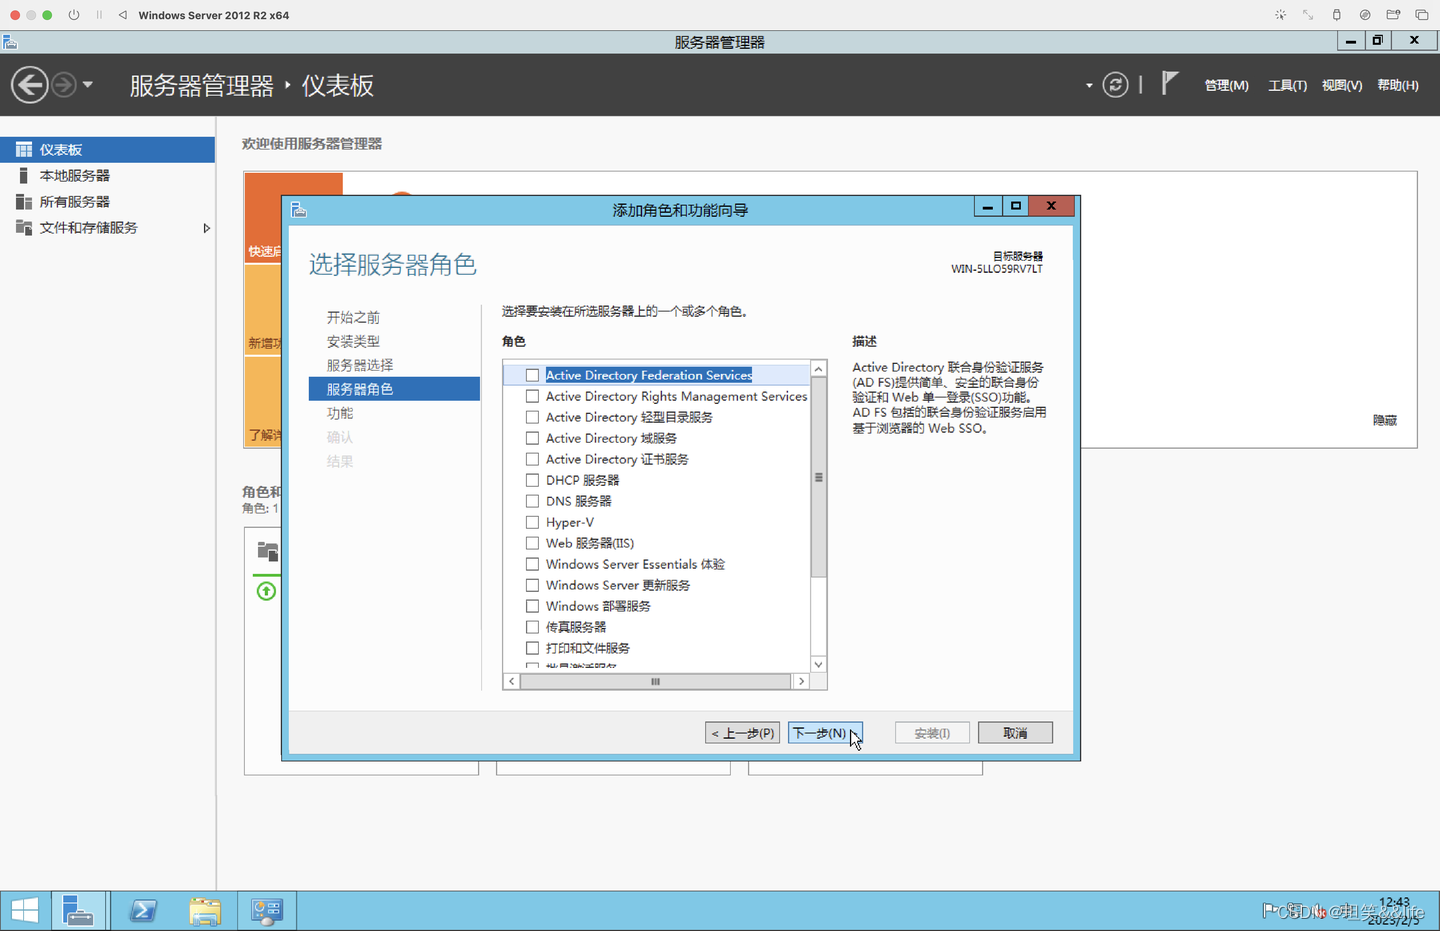The height and width of the screenshot is (931, 1440).
Task: Click the Server Manager window title icon
Action: pos(10,42)
